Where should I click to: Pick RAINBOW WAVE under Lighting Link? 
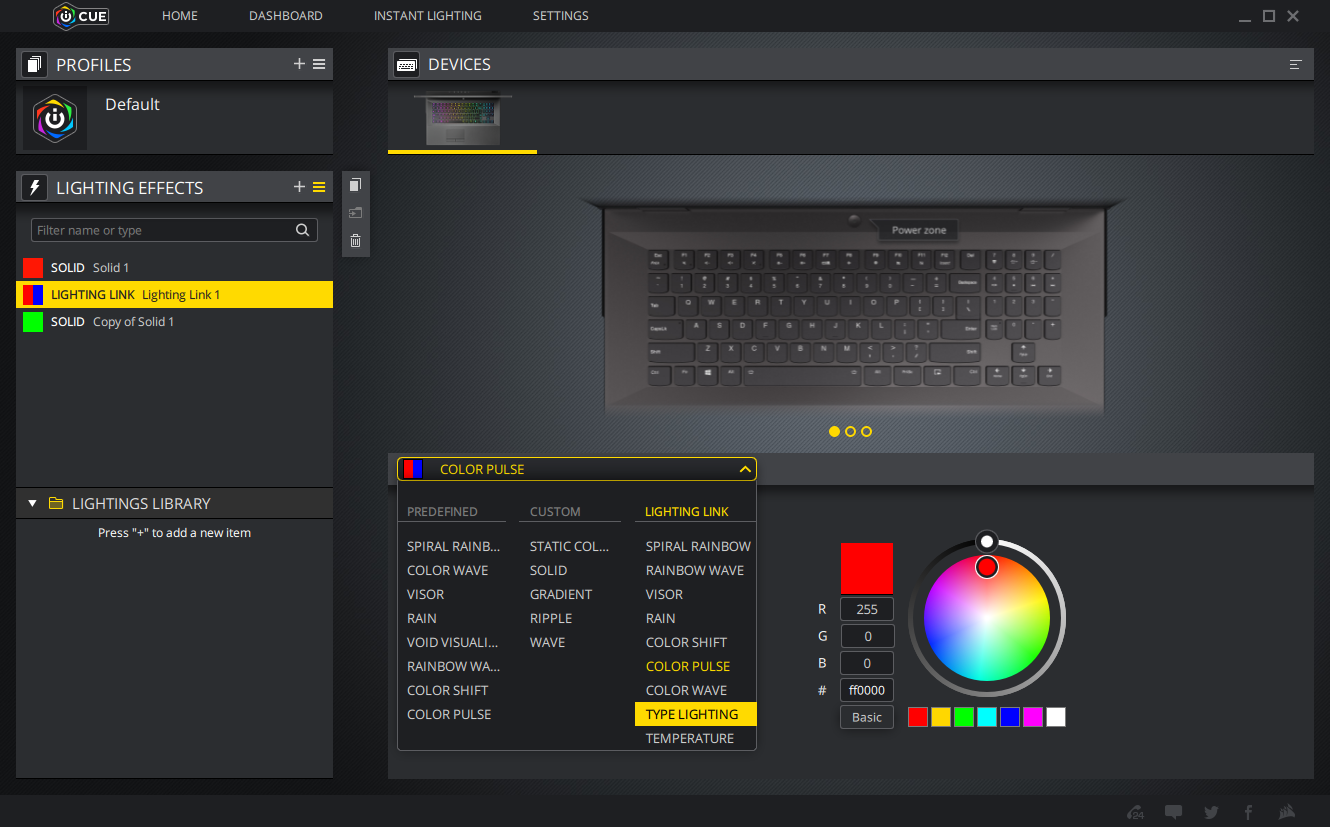tap(696, 570)
